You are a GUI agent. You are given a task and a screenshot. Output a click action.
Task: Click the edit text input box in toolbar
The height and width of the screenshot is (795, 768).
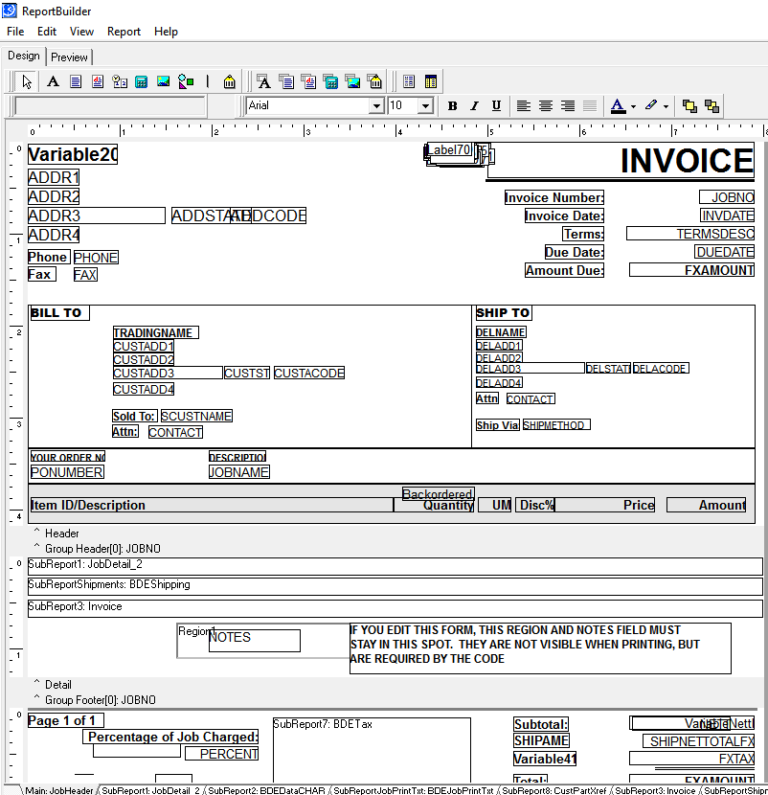pyautogui.click(x=109, y=106)
